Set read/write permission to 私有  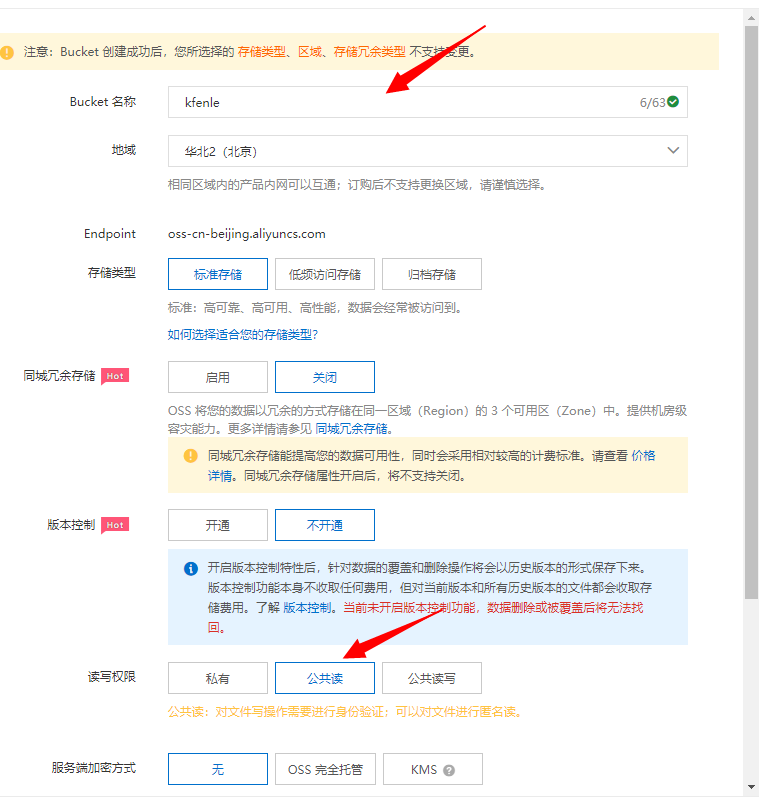click(218, 678)
